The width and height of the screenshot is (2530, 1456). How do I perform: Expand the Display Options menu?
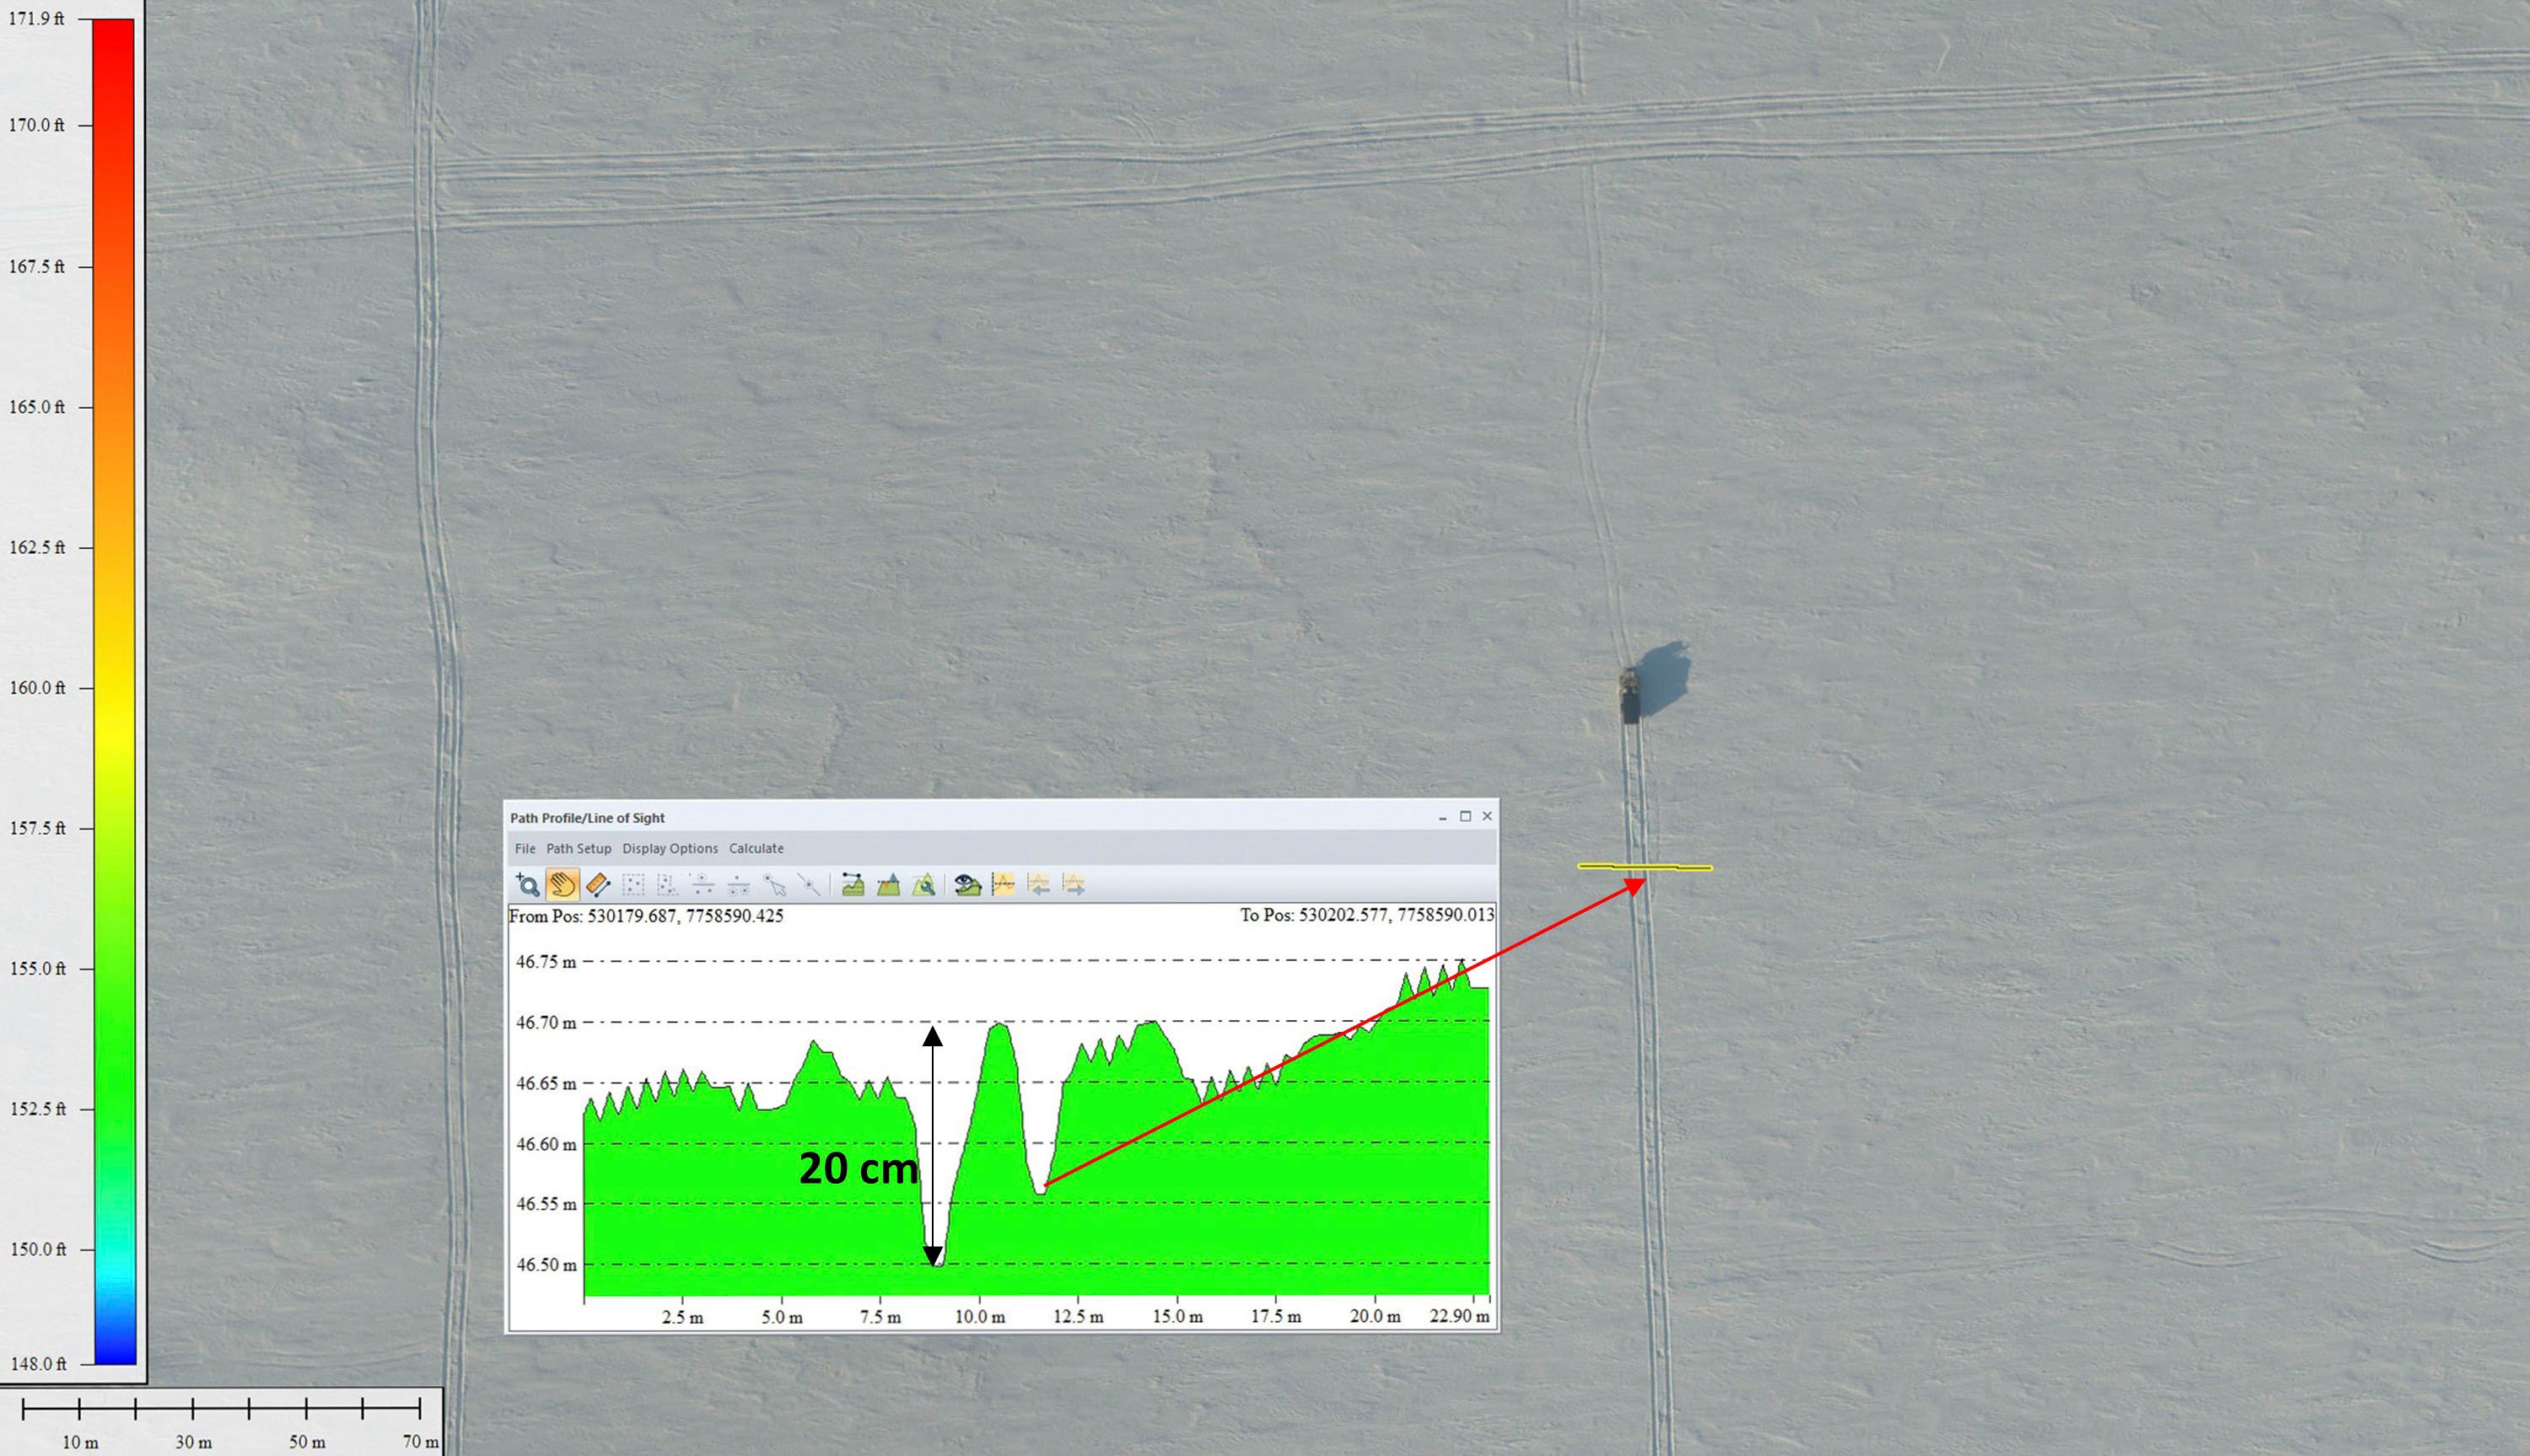[670, 848]
